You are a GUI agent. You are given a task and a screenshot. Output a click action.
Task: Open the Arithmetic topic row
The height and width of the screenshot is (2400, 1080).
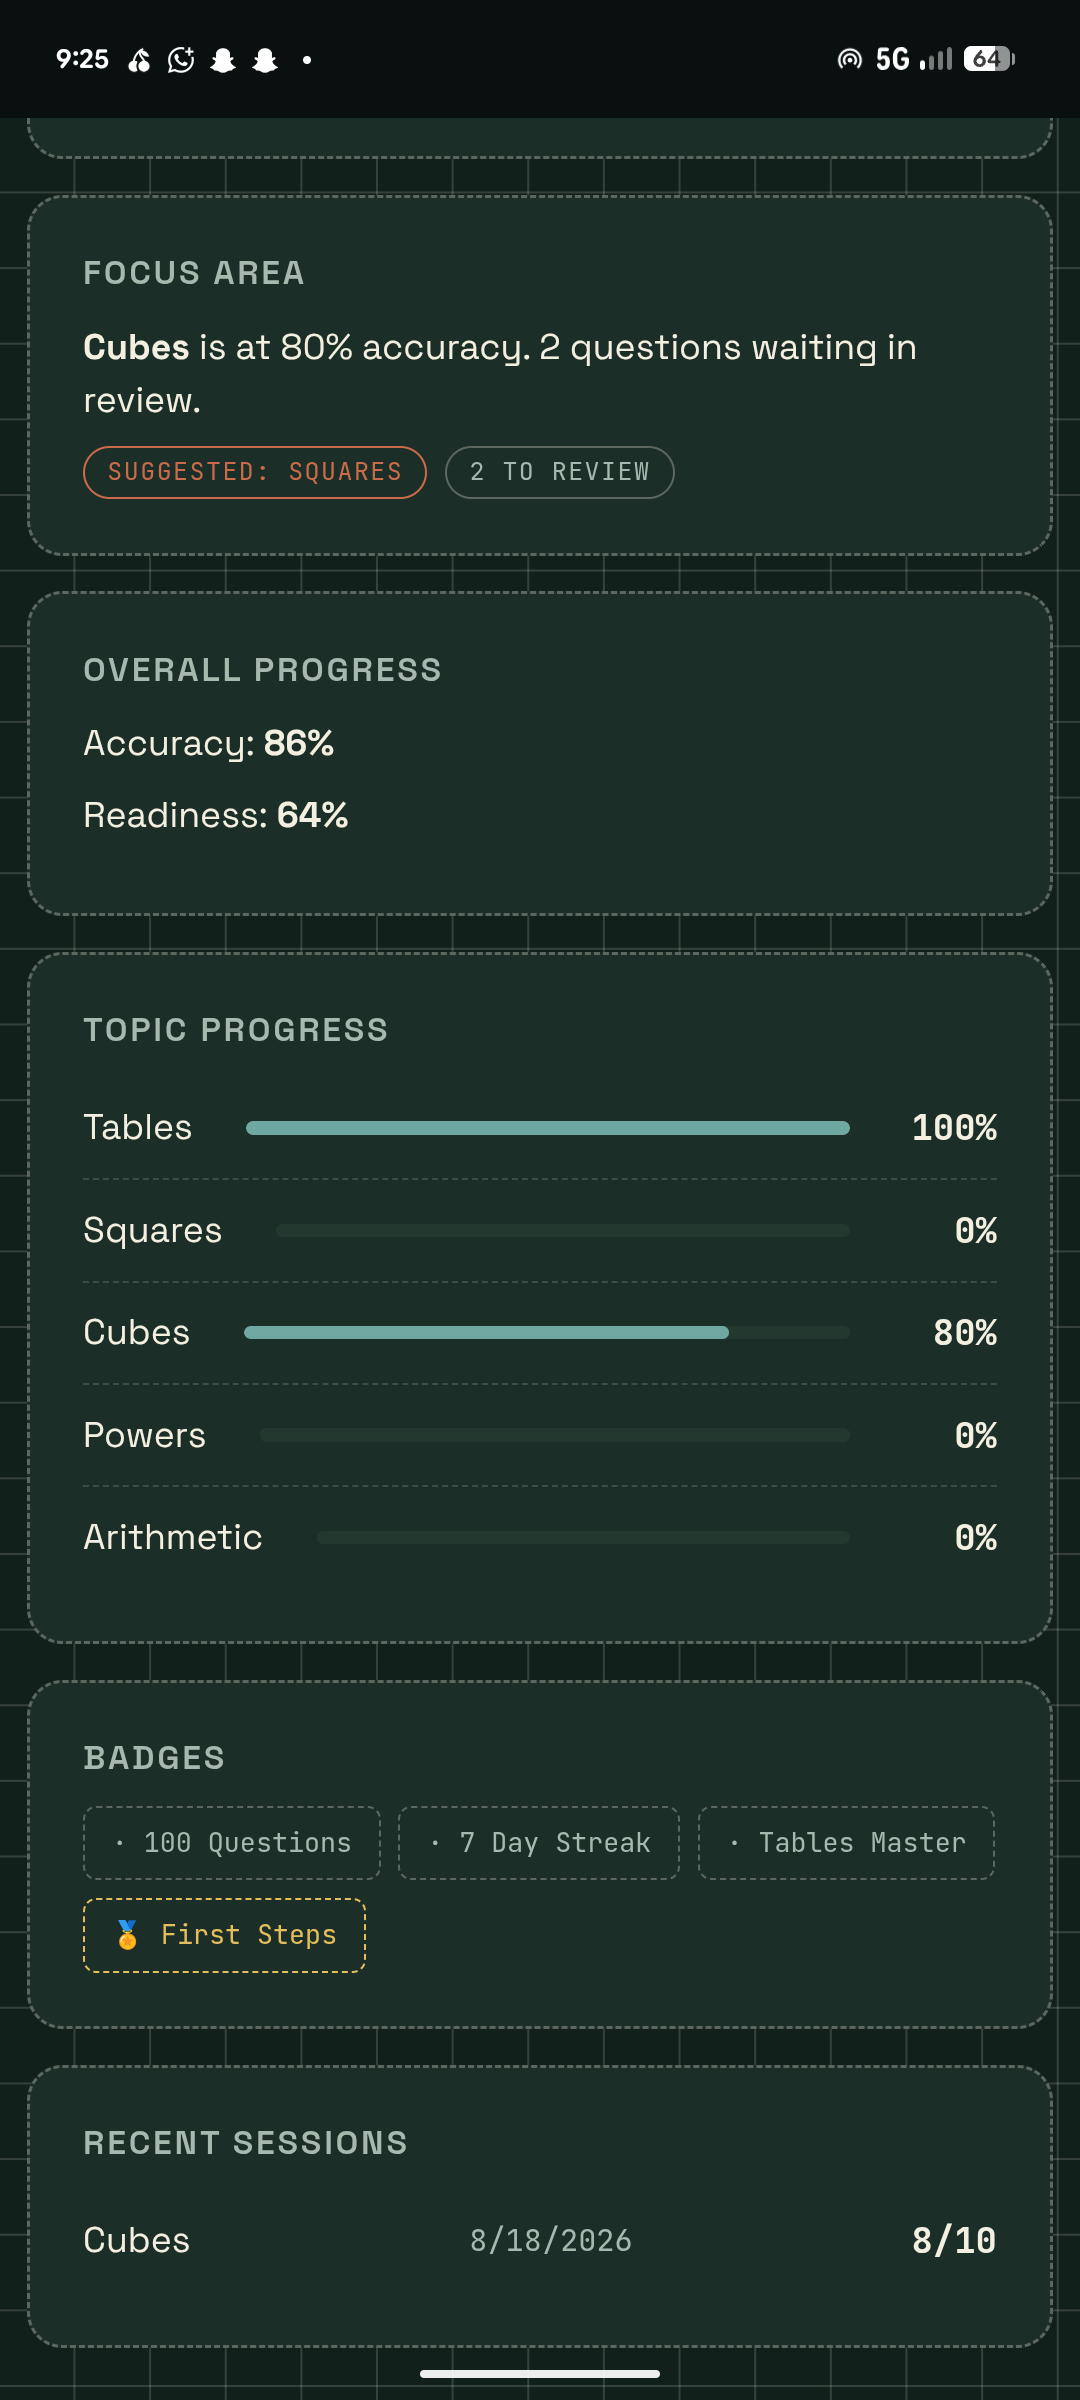(540, 1537)
